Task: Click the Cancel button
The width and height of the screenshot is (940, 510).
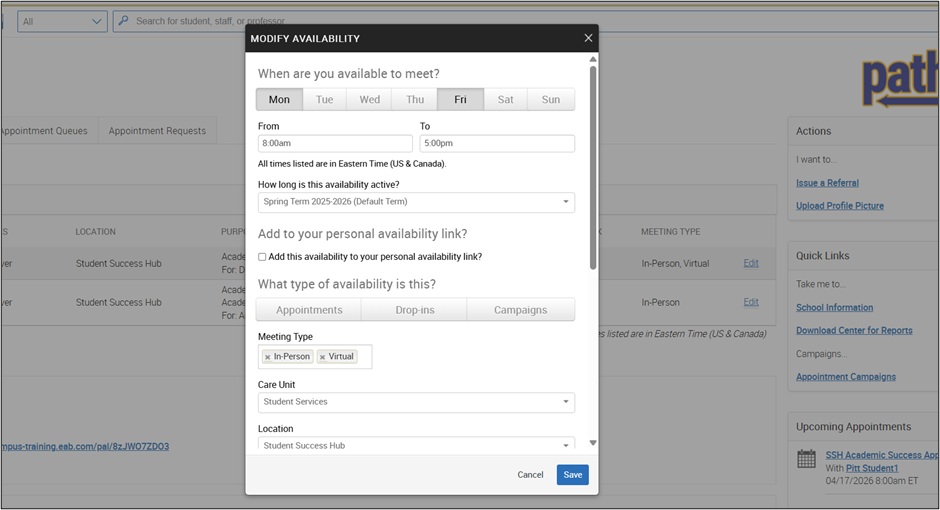Action: pyautogui.click(x=530, y=475)
